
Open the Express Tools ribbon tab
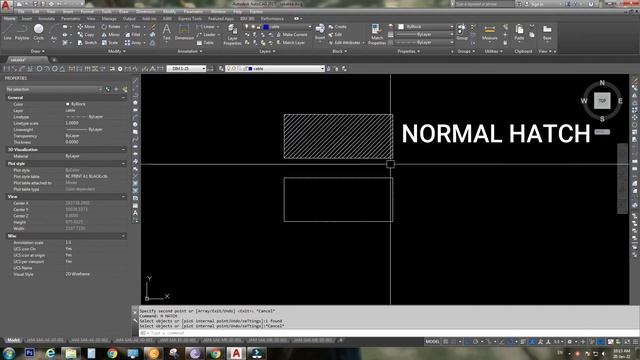point(190,18)
